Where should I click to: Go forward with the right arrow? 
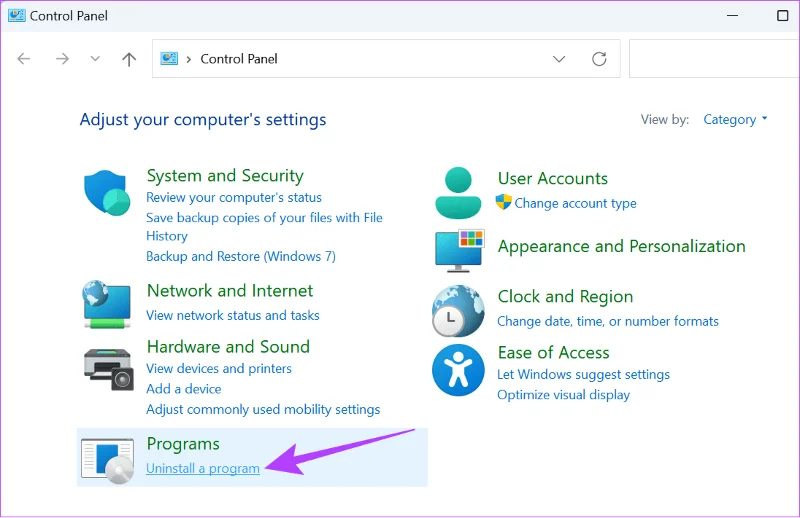point(62,59)
